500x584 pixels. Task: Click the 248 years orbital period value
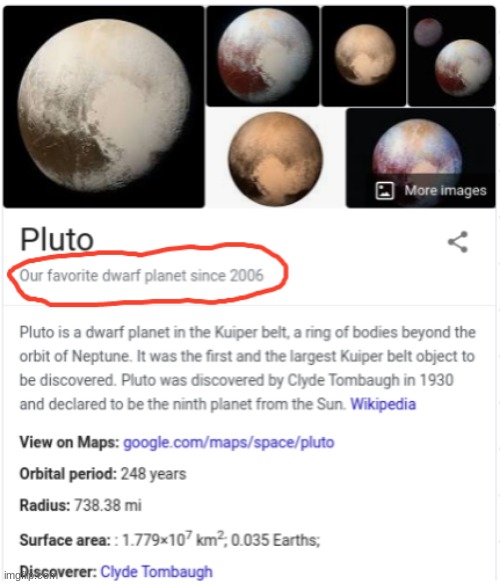(154, 474)
